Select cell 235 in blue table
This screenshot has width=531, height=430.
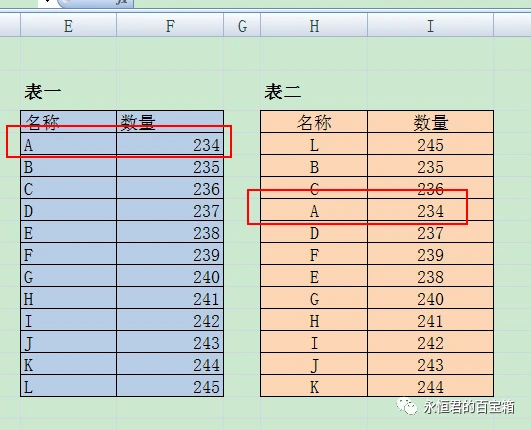point(170,166)
